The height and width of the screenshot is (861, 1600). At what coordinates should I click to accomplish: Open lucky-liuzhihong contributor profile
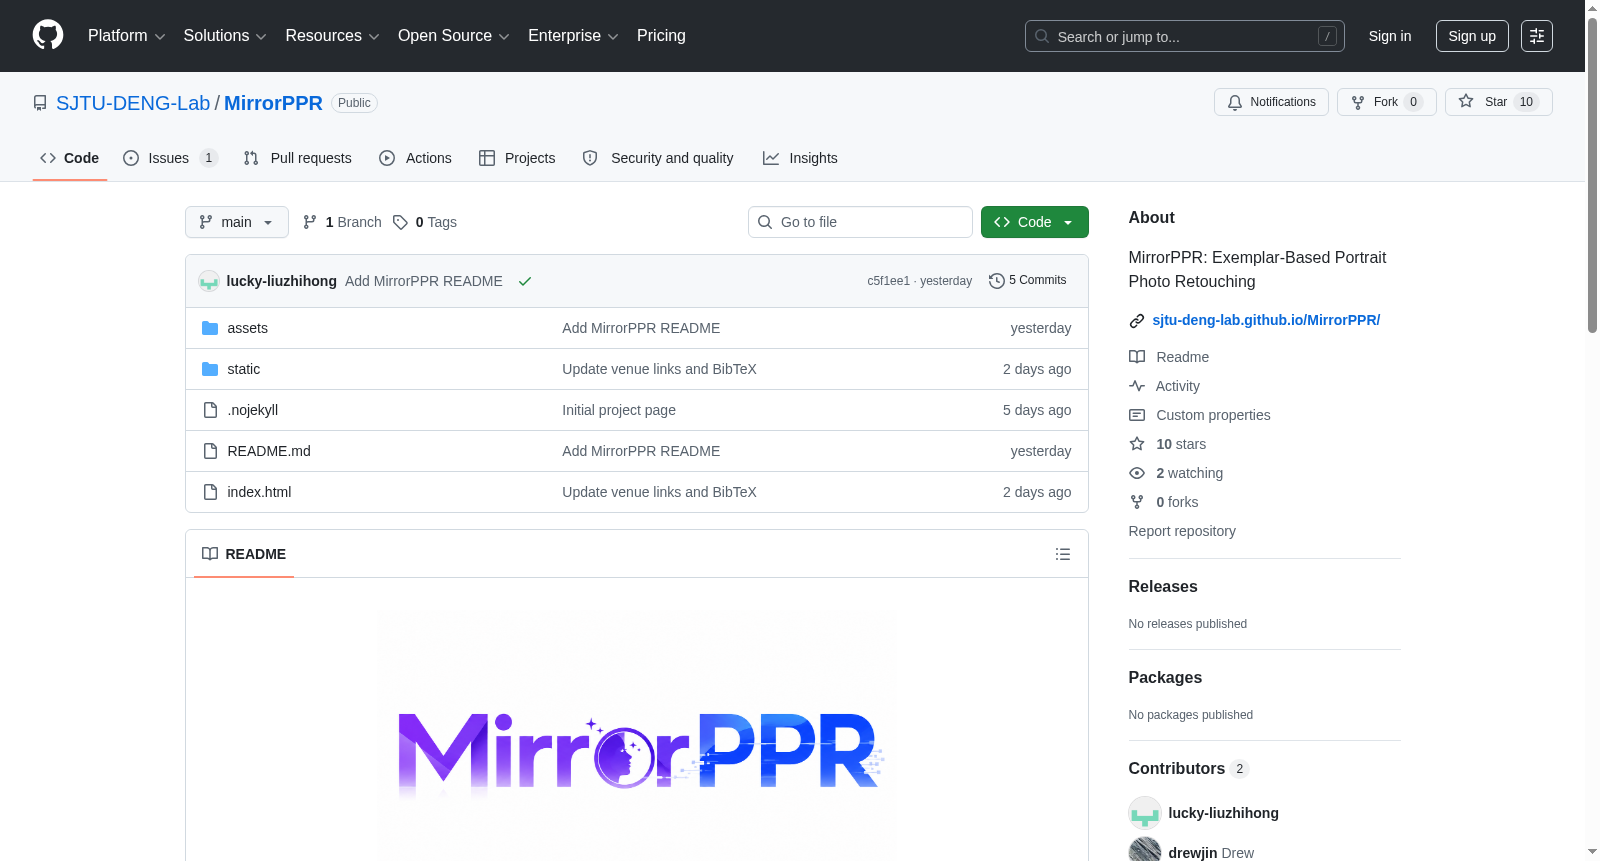[1223, 813]
